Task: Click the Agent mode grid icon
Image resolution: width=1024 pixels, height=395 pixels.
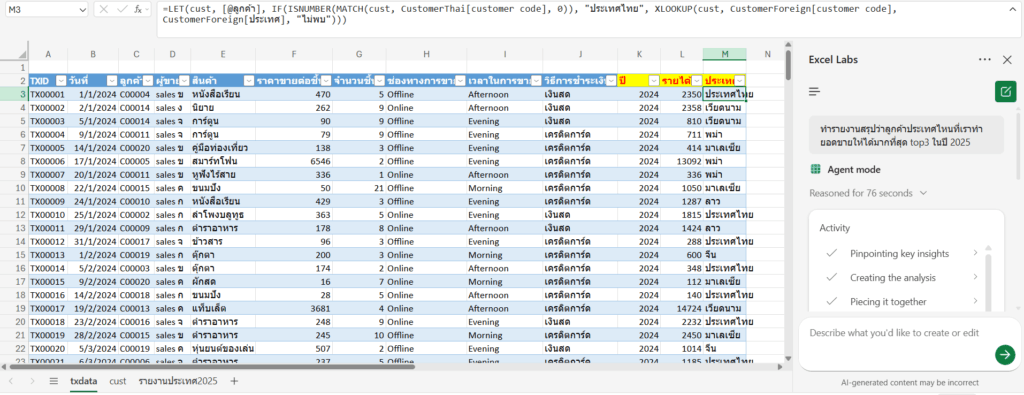Action: point(815,169)
